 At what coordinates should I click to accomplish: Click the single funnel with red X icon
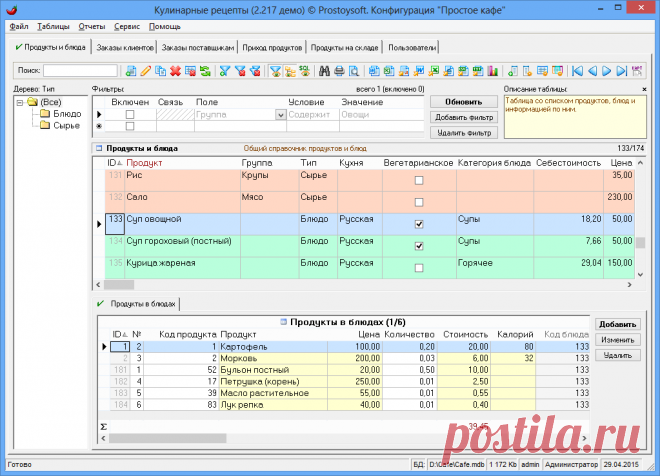240,71
